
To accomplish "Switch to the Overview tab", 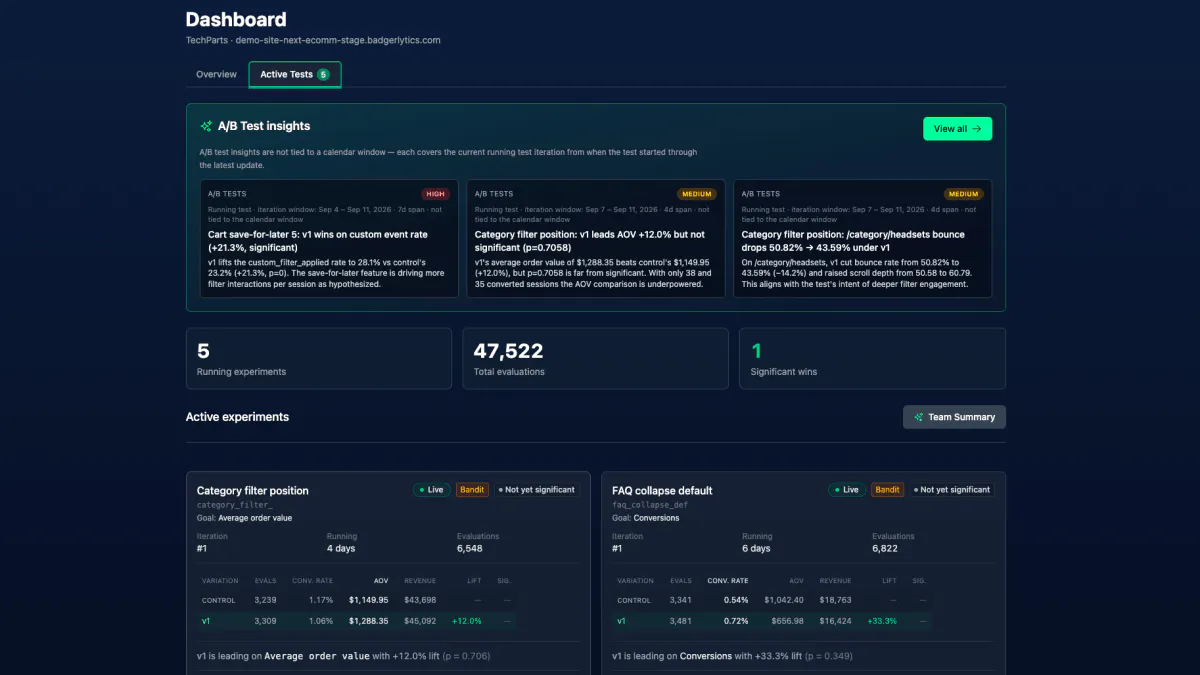I will 216,75.
